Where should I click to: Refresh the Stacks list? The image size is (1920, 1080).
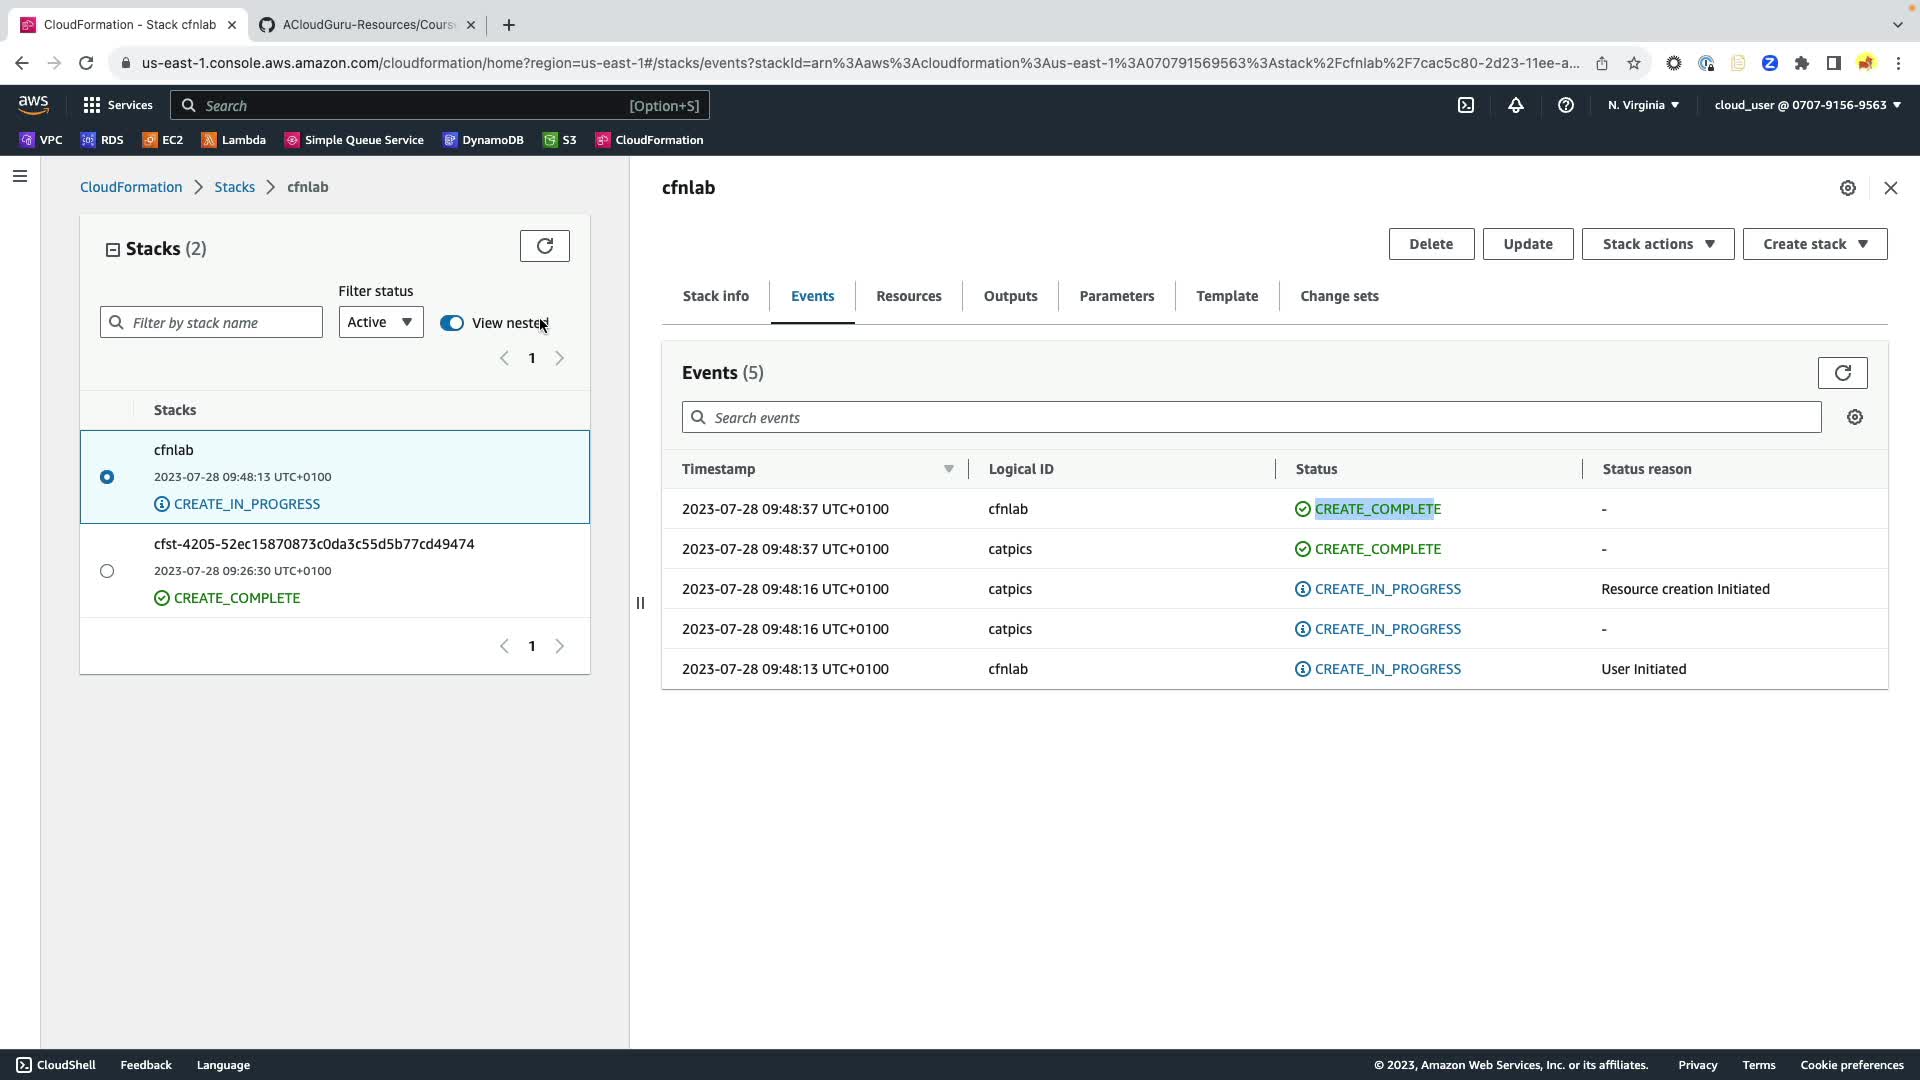click(544, 246)
